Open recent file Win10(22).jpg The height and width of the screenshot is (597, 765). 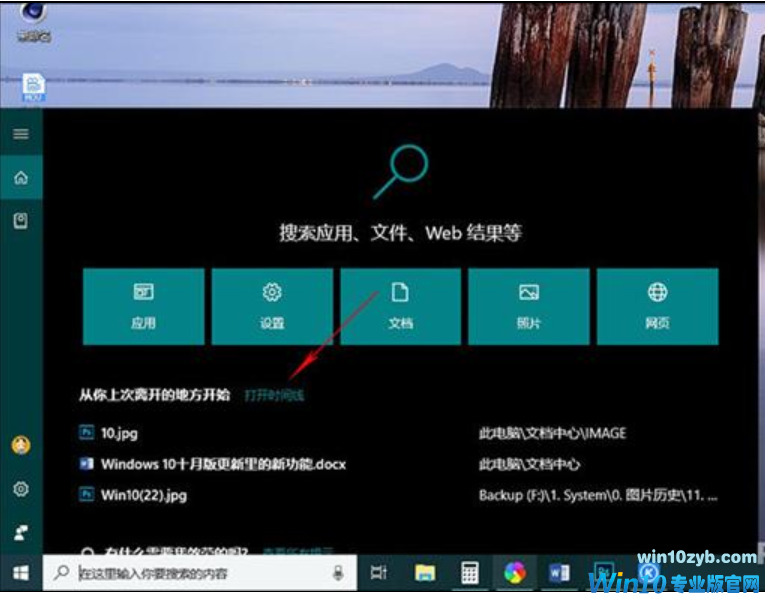(144, 495)
